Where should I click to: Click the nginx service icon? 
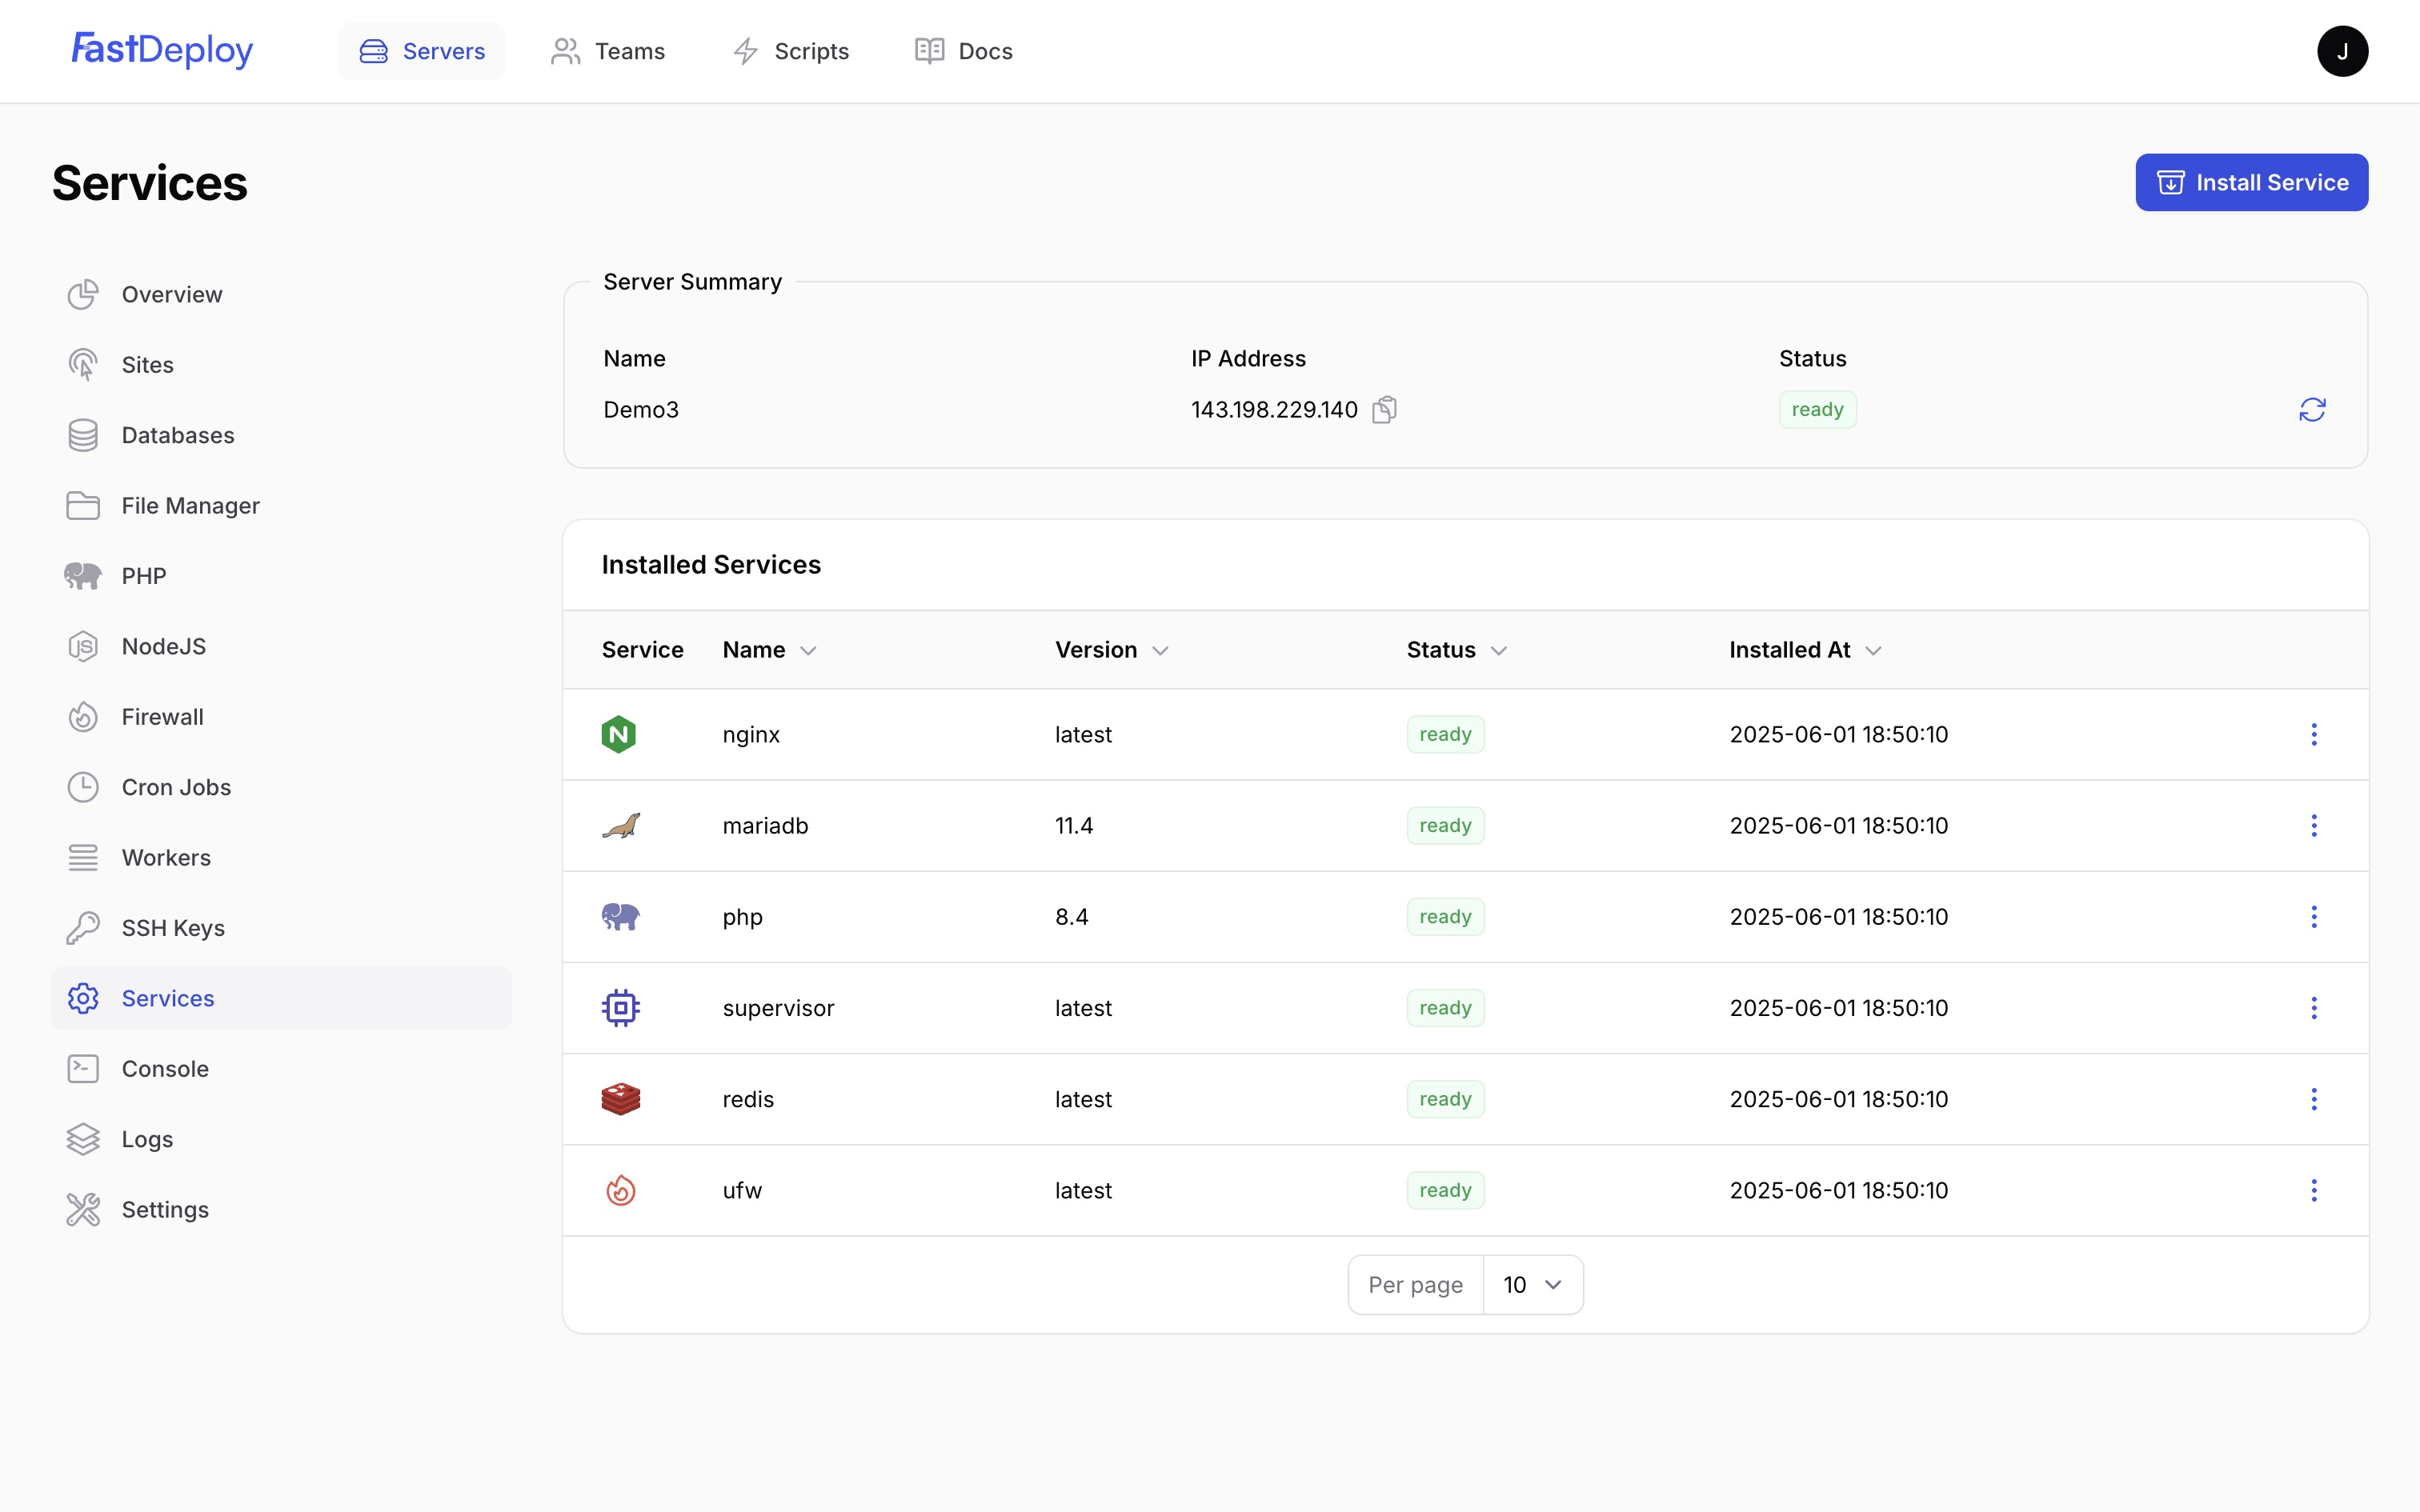pos(619,735)
